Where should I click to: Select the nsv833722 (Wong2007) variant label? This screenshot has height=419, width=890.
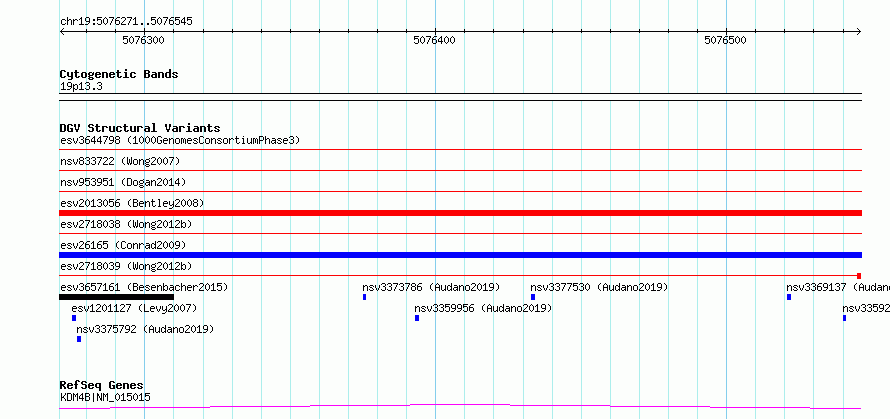pos(120,162)
